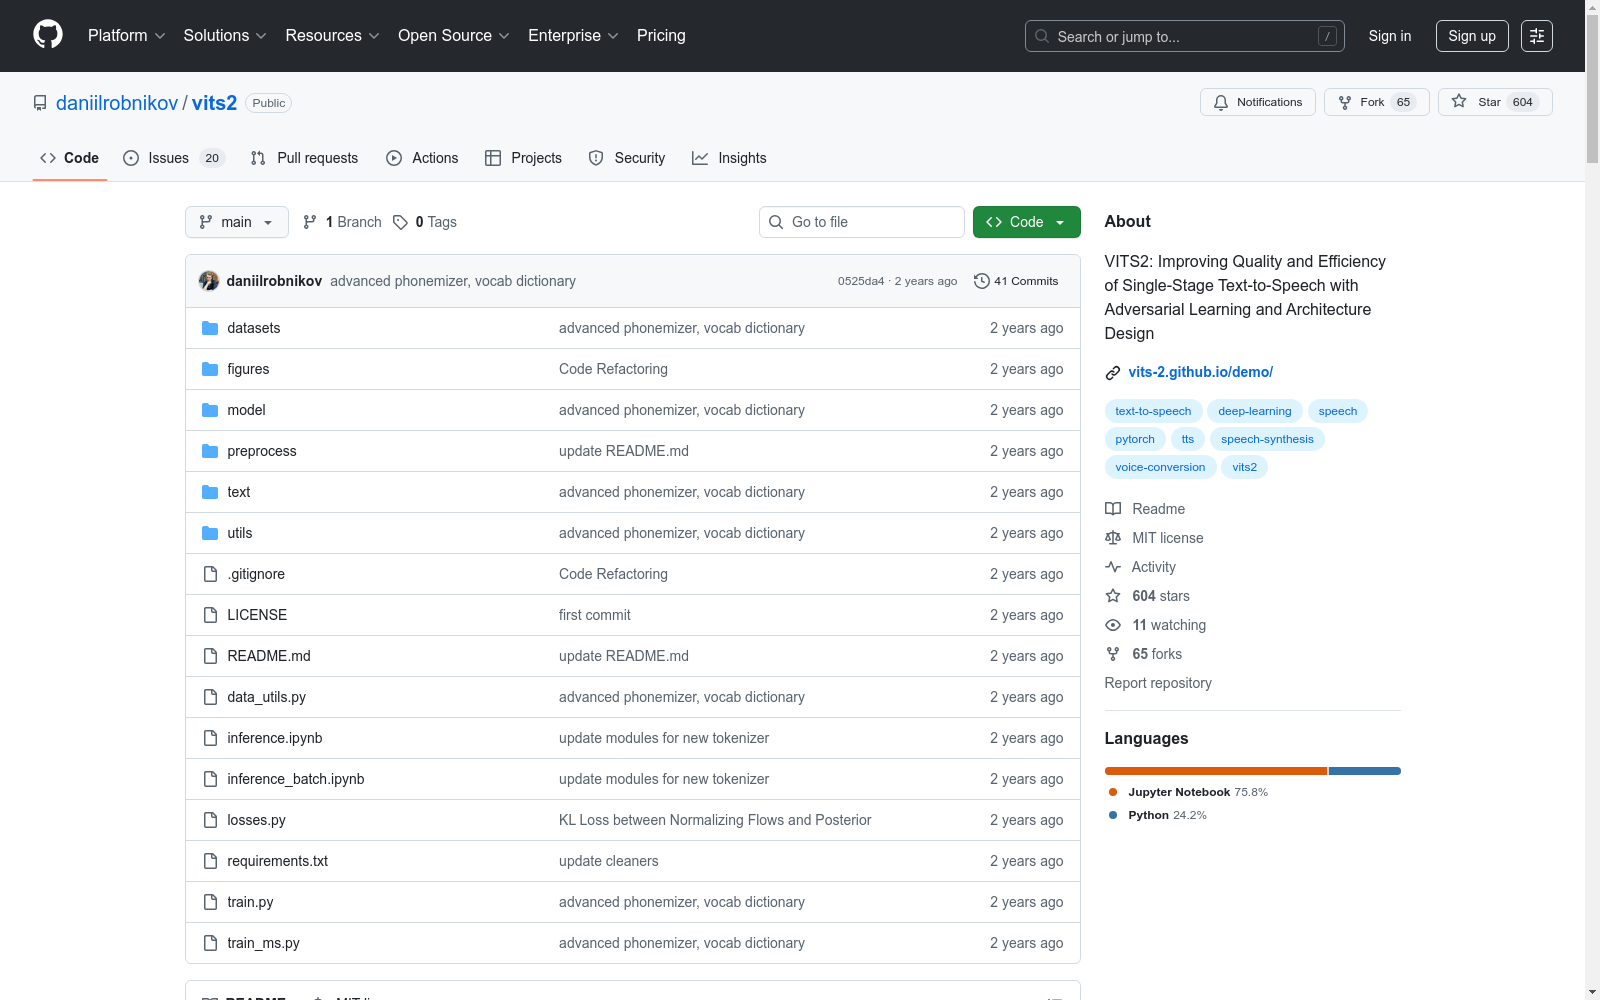
Task: Click the bell icon in Notifications button
Action: tap(1221, 102)
